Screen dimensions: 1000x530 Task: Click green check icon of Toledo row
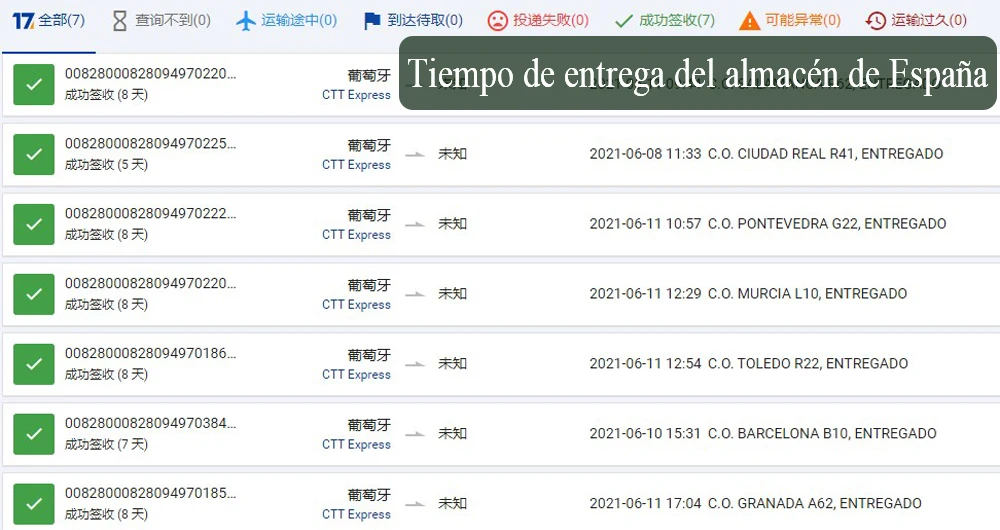34,364
